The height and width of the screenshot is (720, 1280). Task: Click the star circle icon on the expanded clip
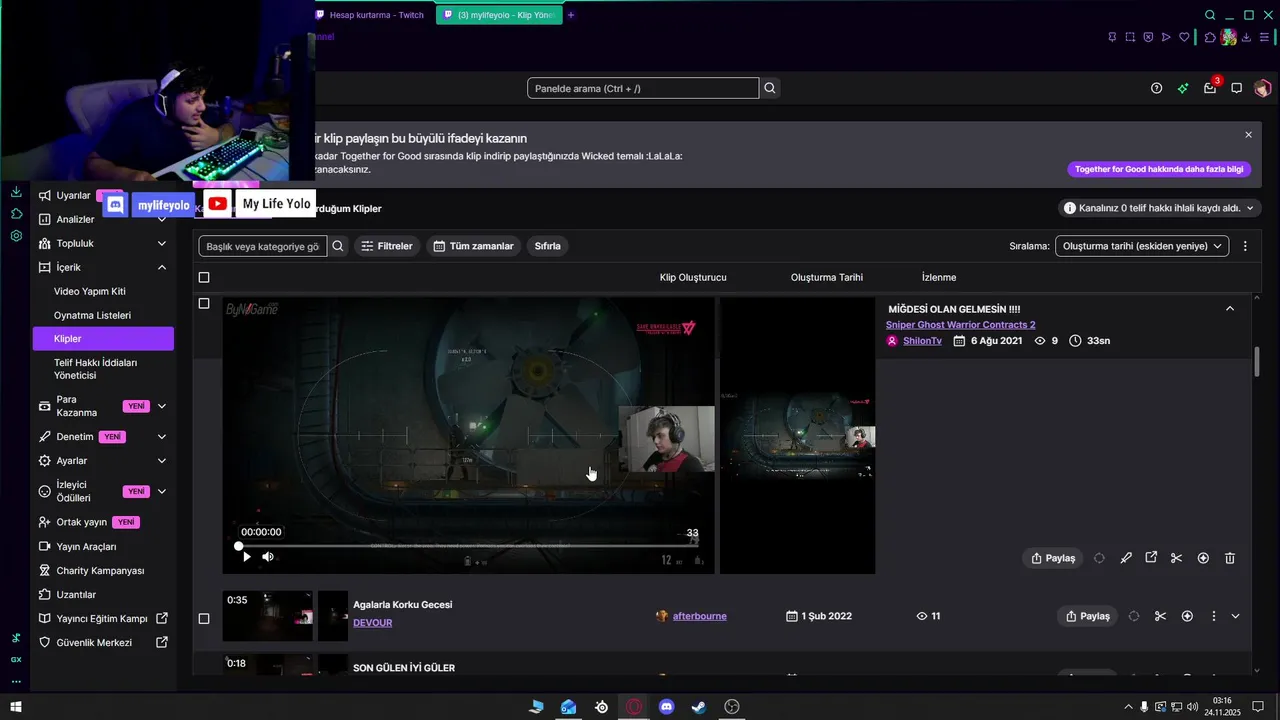(x=1203, y=558)
